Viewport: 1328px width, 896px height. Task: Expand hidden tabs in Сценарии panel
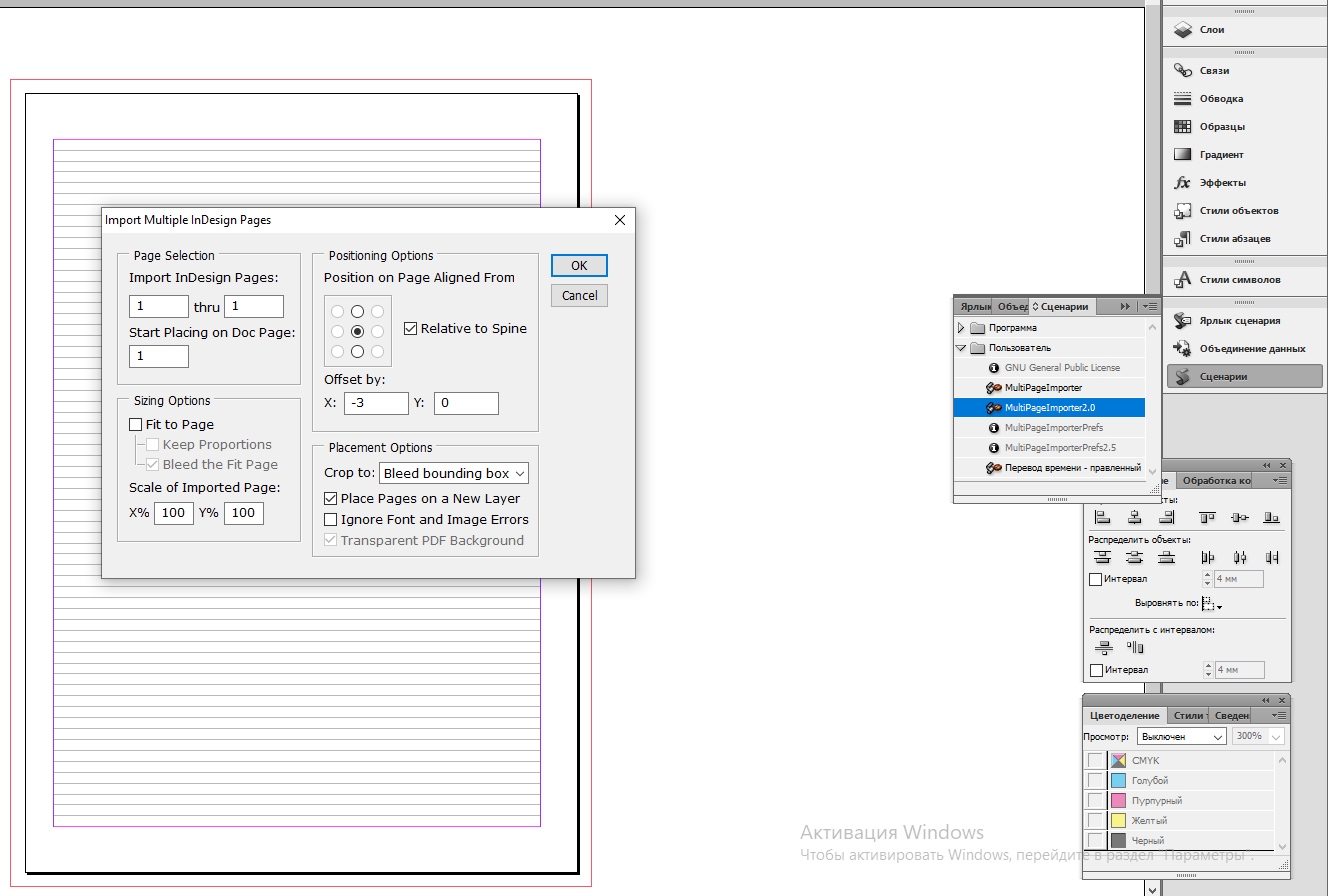[1125, 307]
